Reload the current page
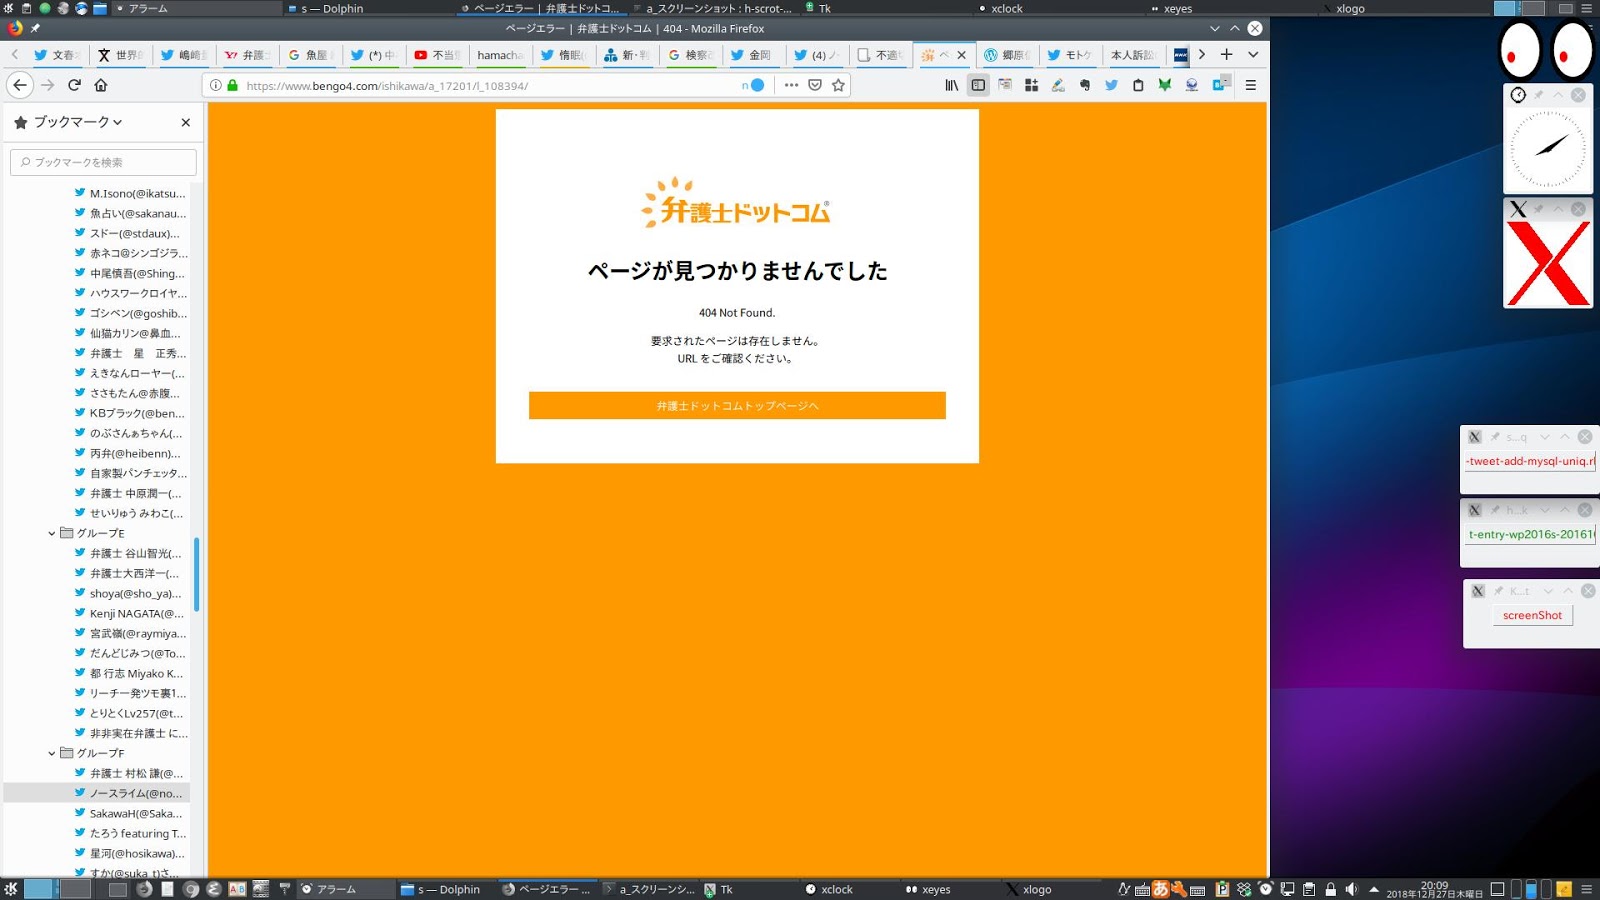The height and width of the screenshot is (900, 1600). click(74, 85)
